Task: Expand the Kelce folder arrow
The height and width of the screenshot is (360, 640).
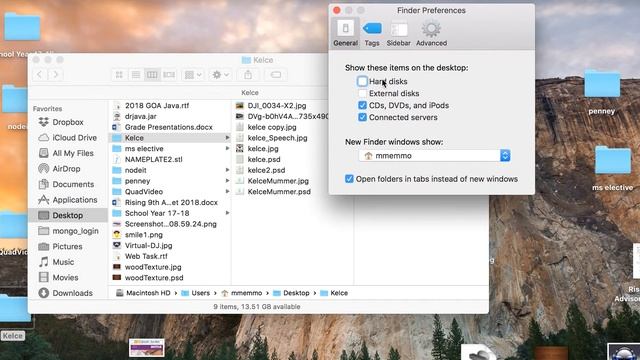Action: point(227,138)
